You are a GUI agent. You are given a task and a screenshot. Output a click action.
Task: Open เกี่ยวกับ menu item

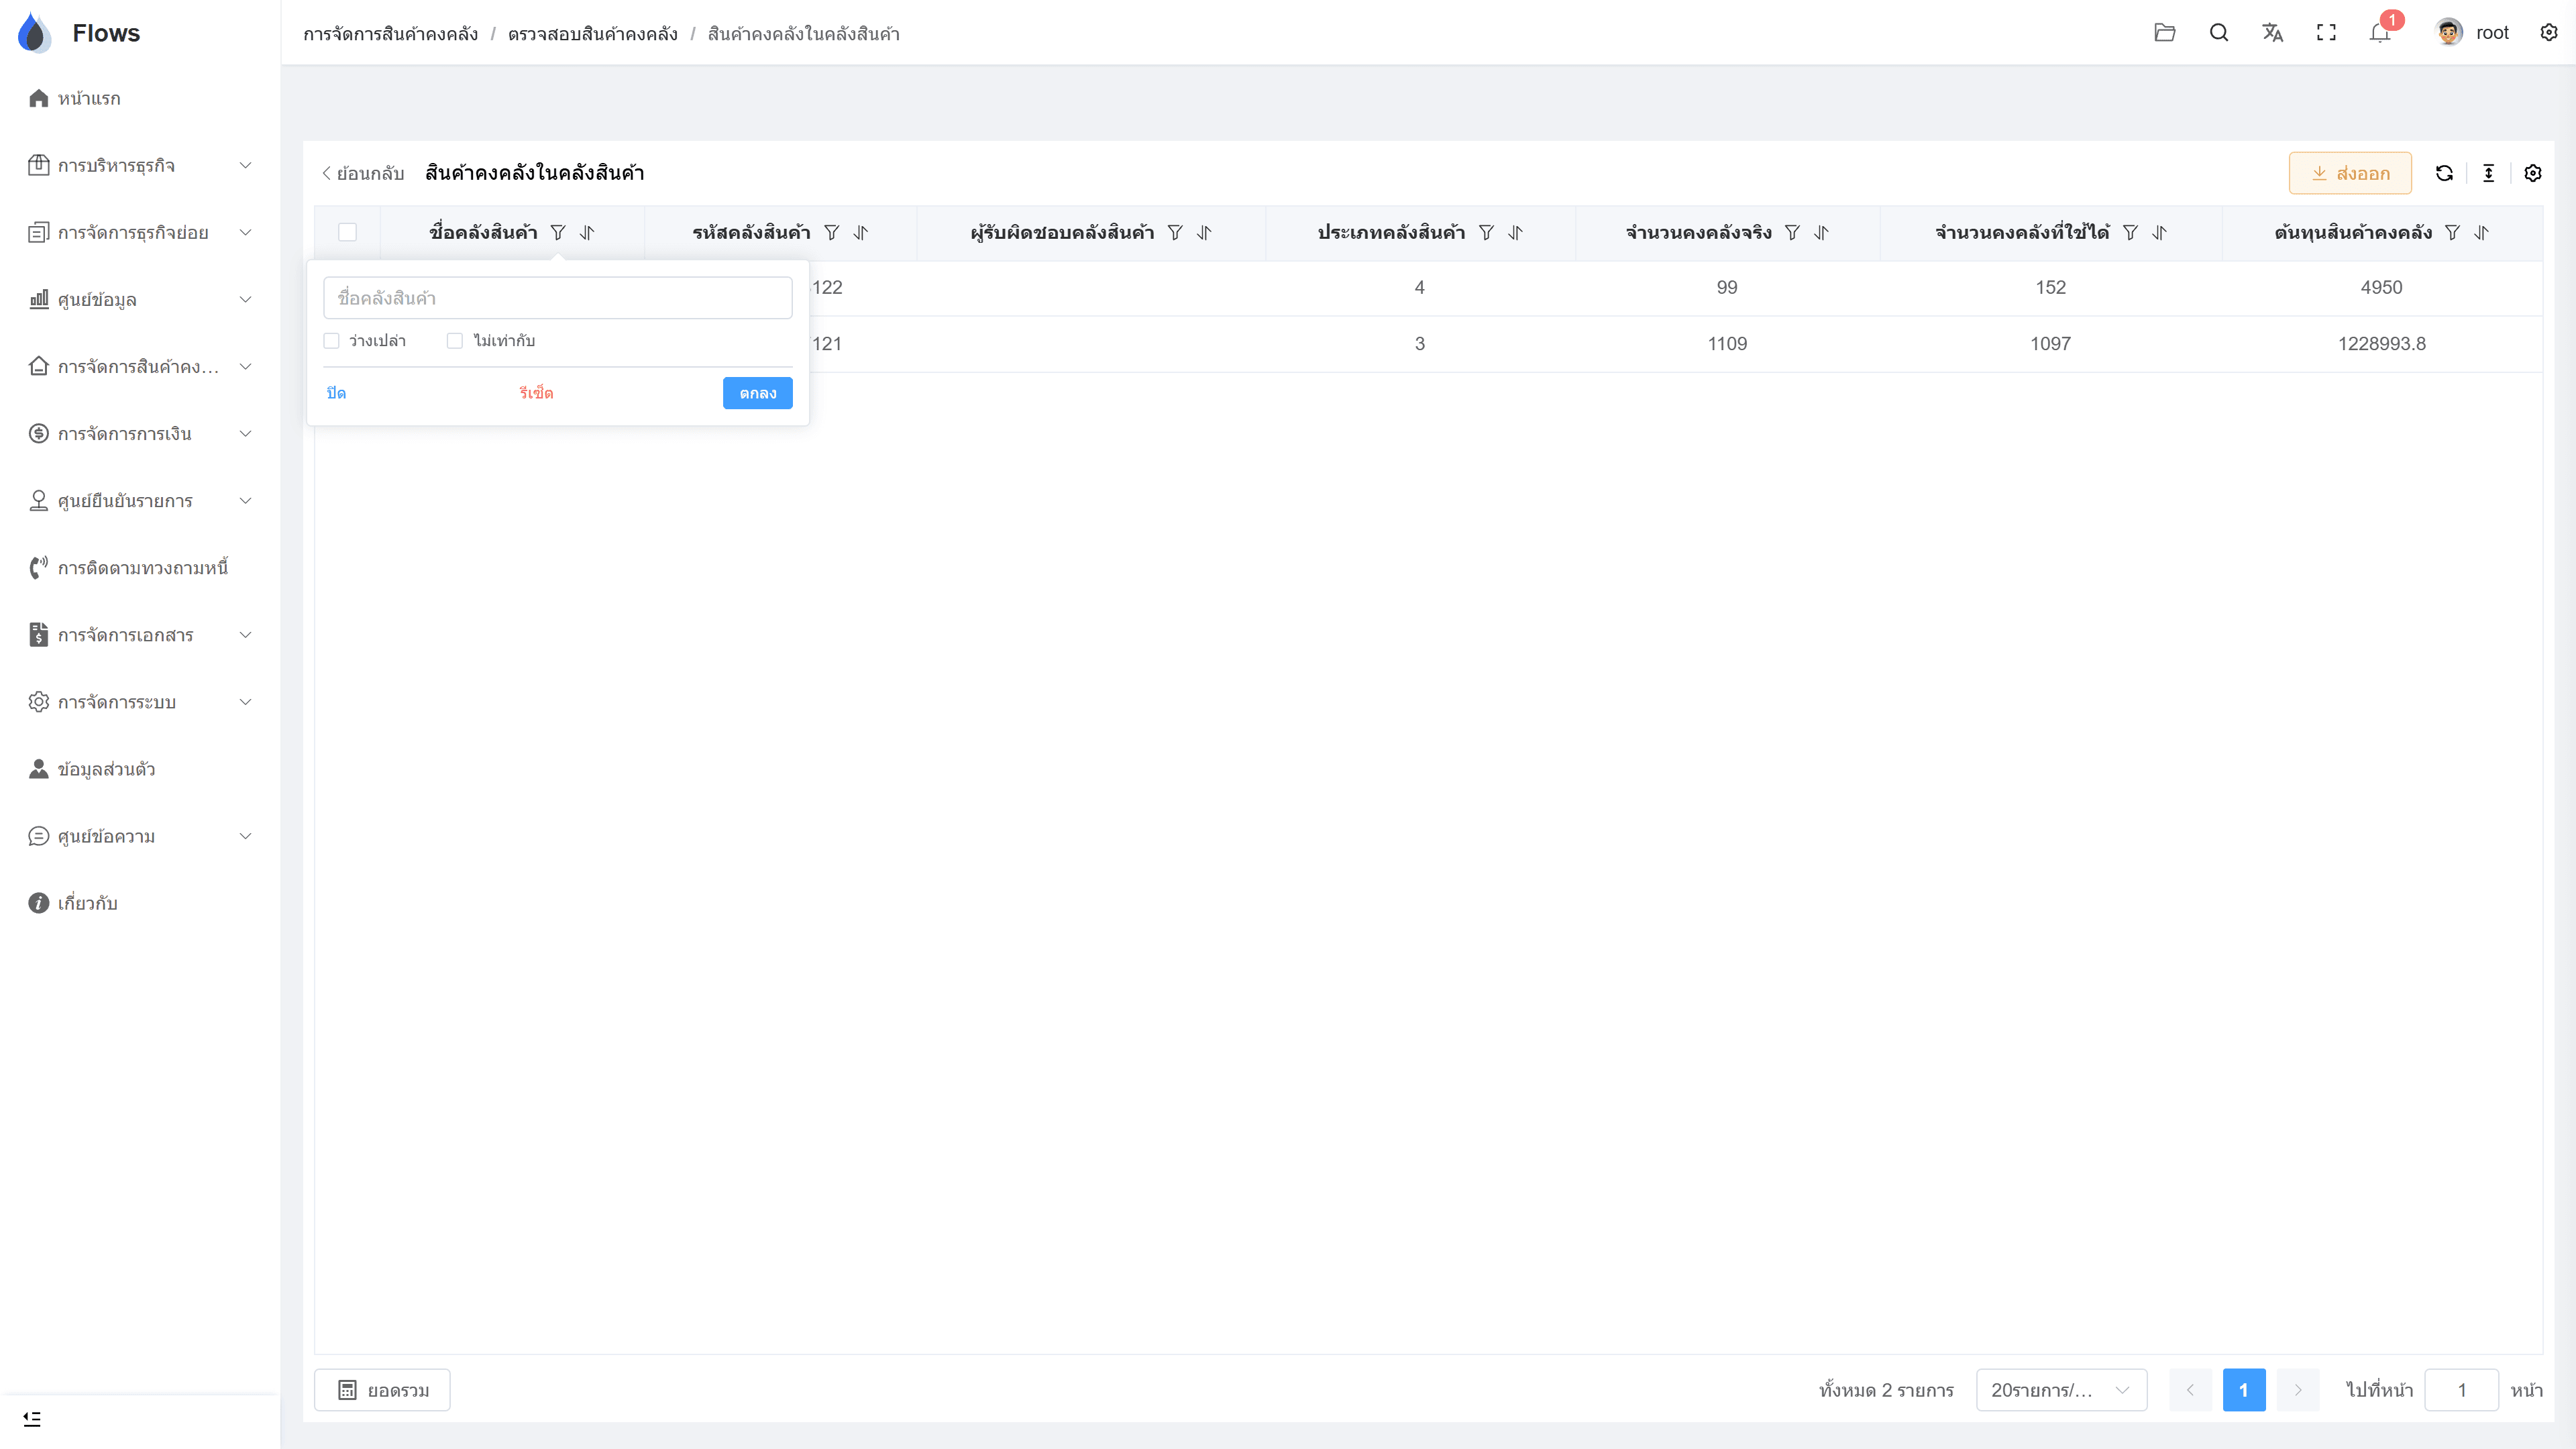(x=140, y=903)
